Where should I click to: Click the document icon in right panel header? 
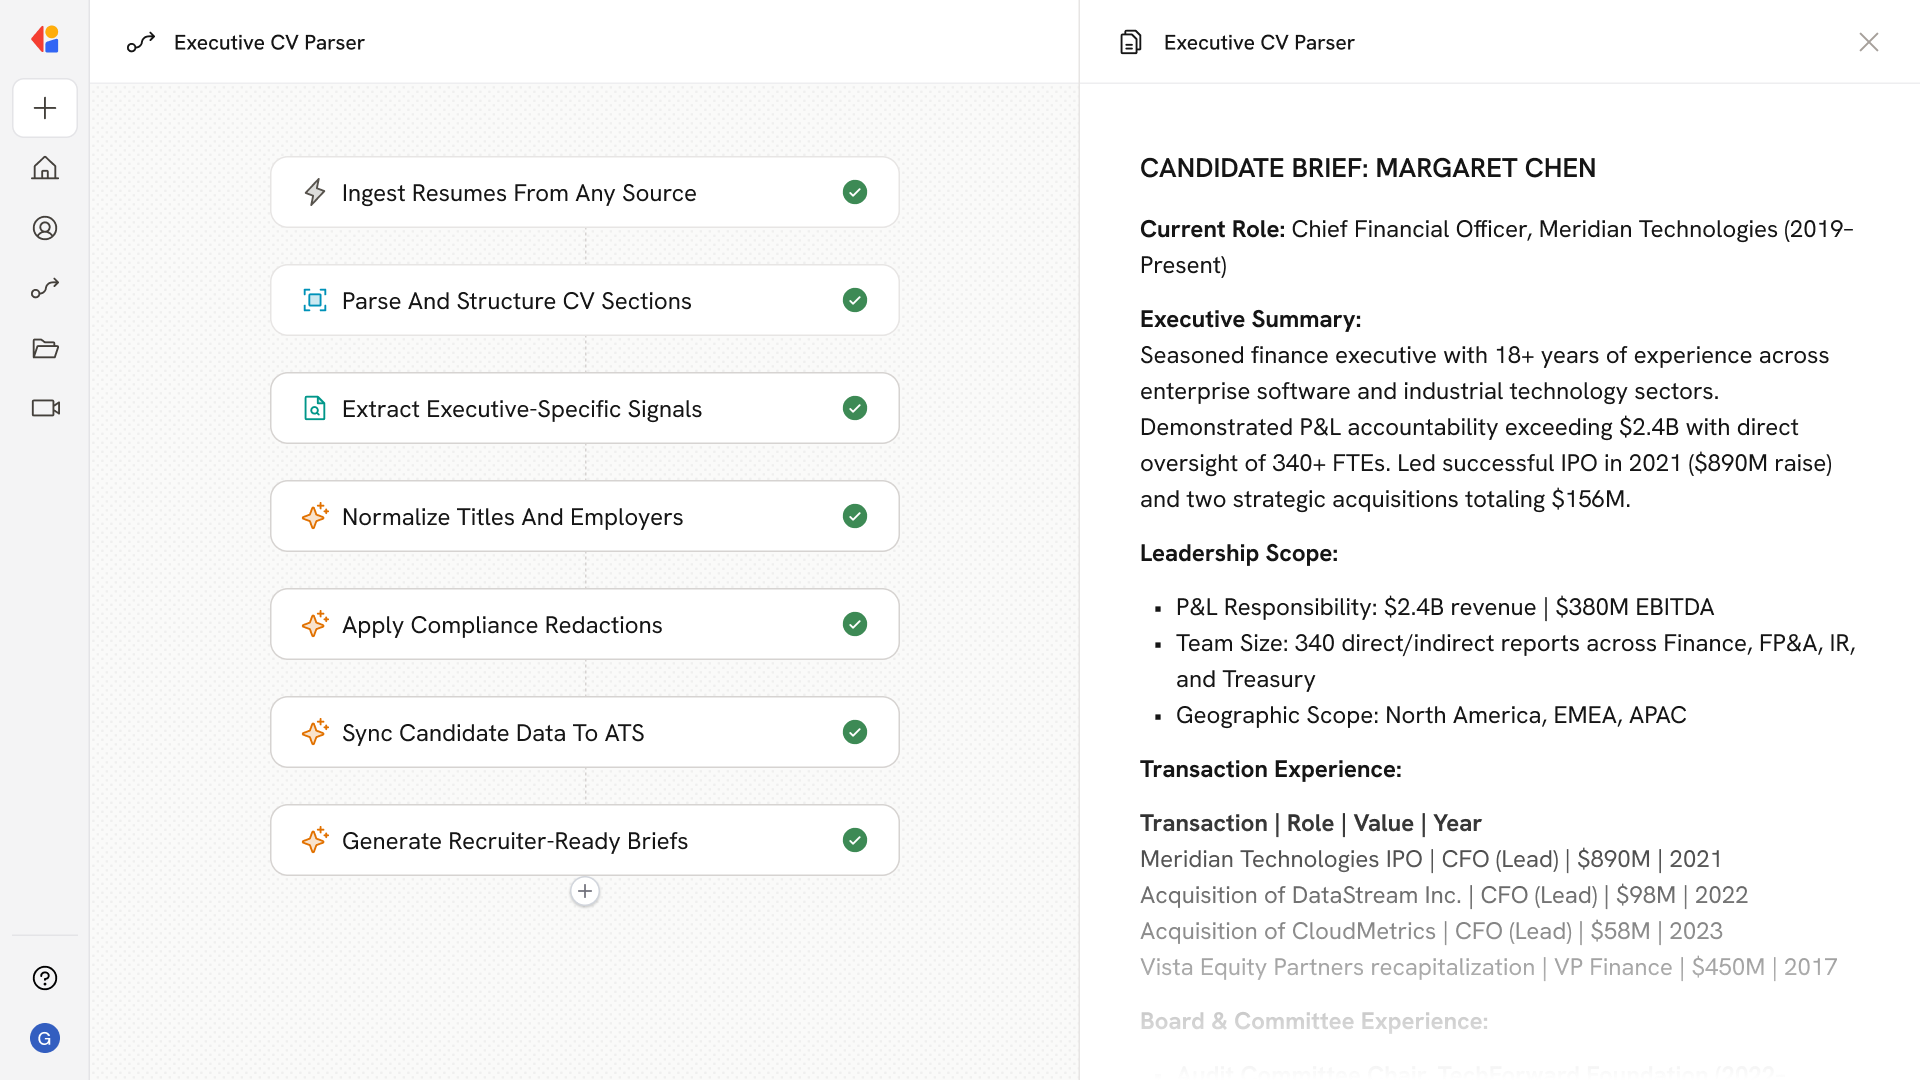click(1130, 42)
